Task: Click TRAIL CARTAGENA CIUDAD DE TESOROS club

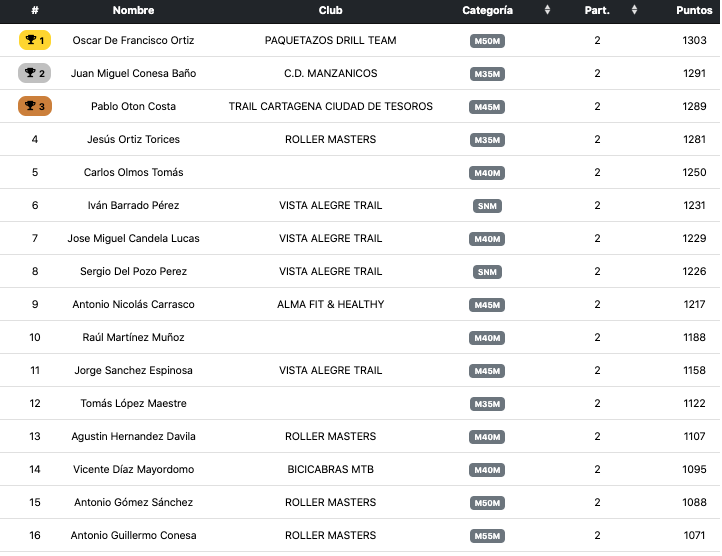Action: click(x=330, y=107)
